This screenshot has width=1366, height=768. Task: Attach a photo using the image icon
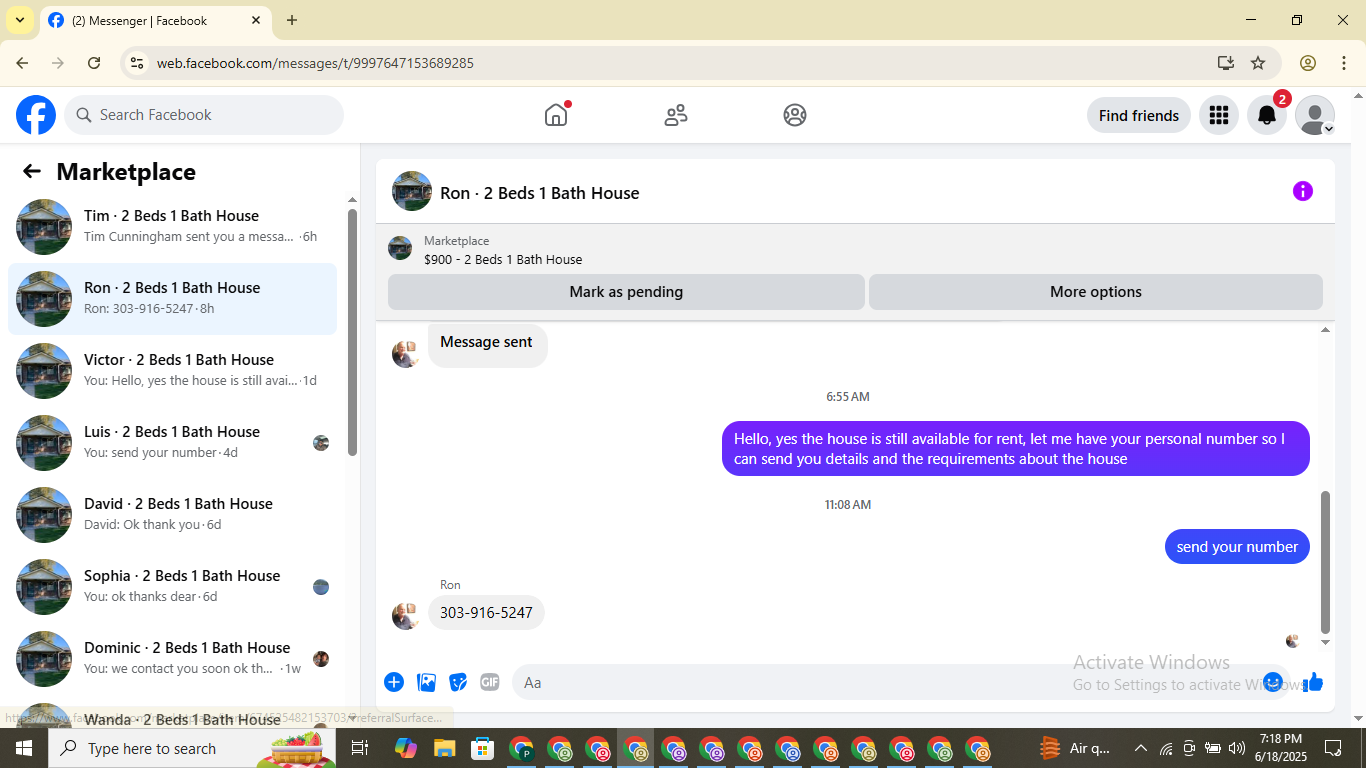pos(427,682)
